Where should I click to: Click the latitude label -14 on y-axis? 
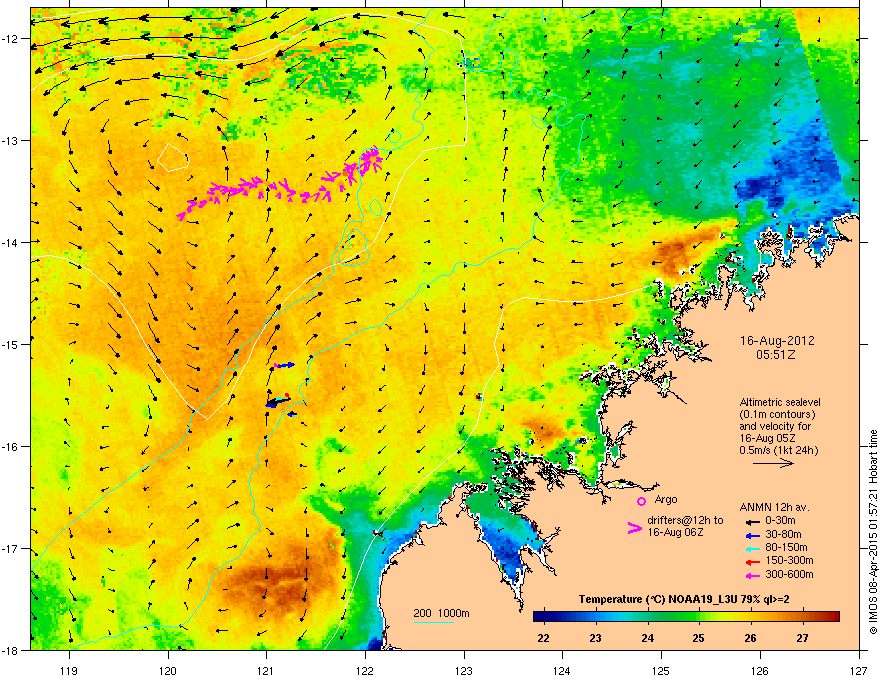[x=11, y=242]
